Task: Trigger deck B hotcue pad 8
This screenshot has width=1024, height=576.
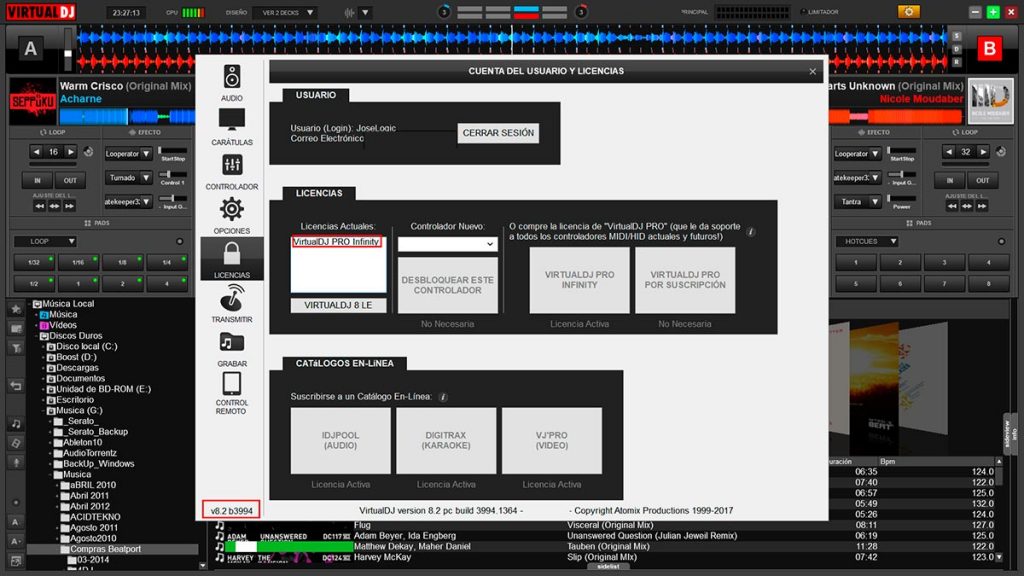Action: click(989, 284)
